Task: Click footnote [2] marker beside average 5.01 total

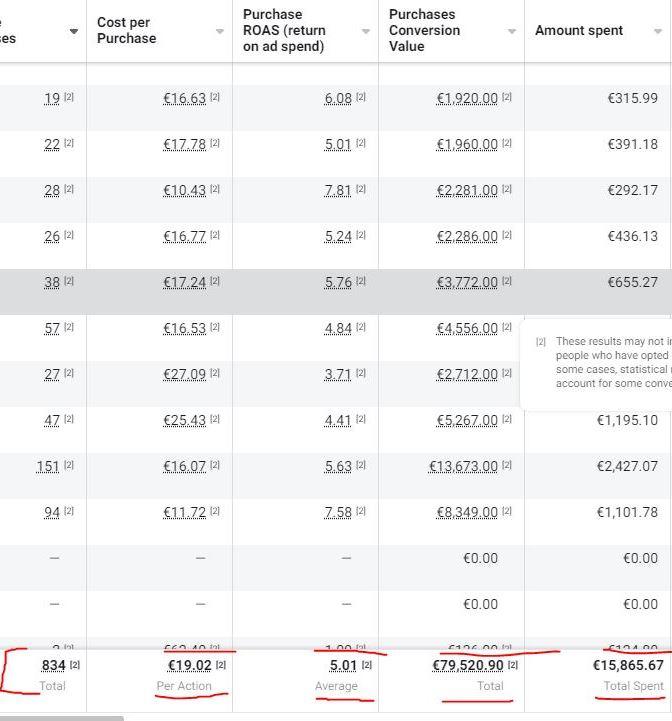Action: 367,664
